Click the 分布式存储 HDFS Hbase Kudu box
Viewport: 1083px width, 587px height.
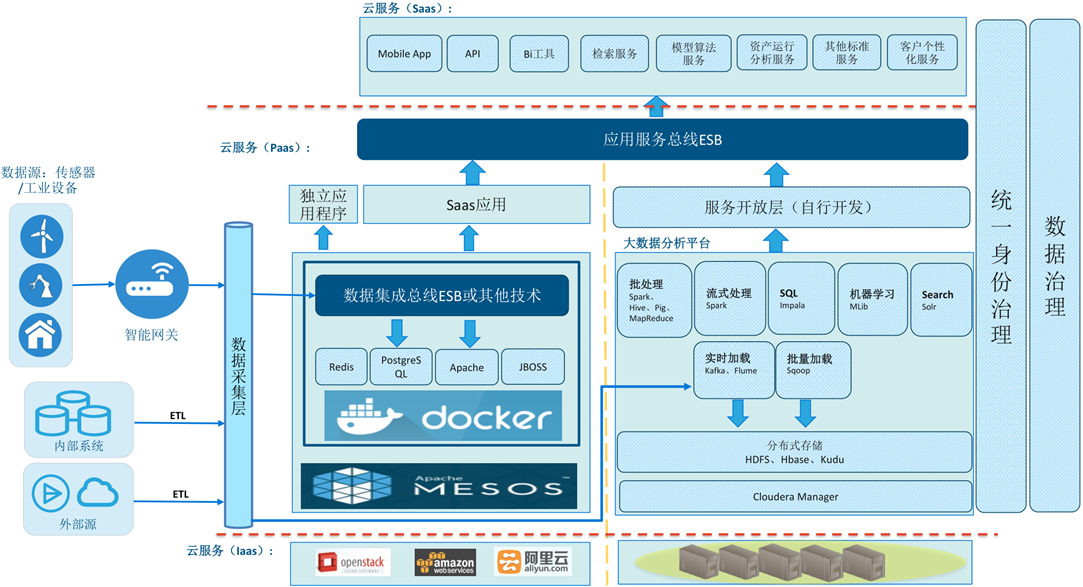(794, 452)
